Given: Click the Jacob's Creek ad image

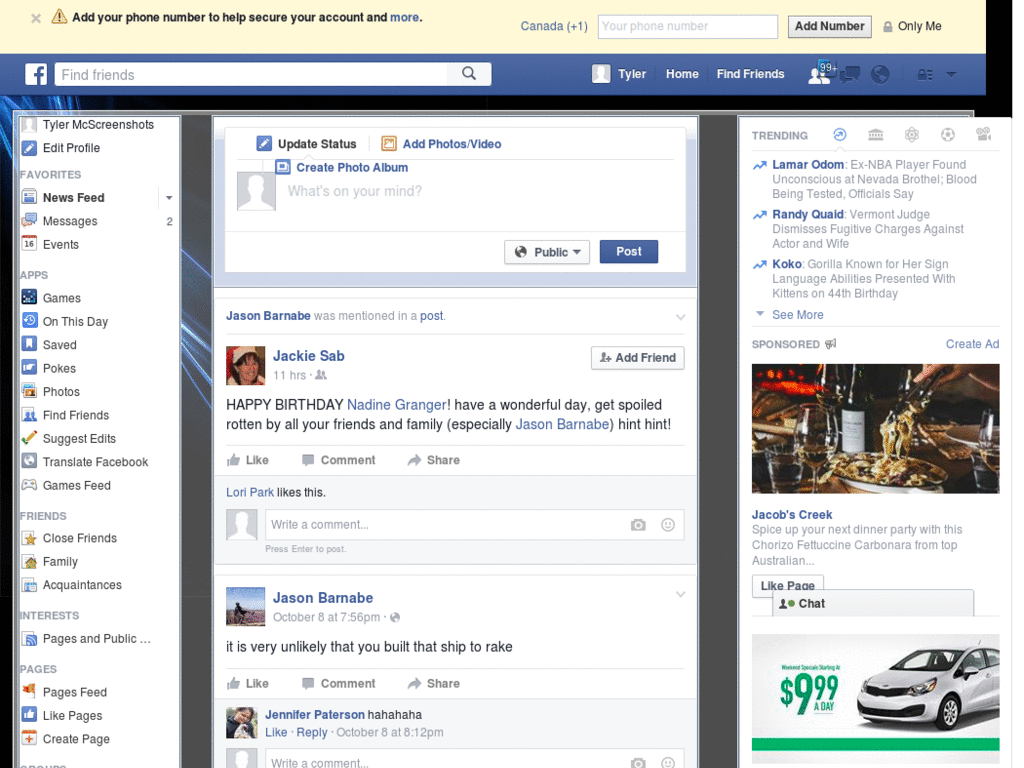Looking at the screenshot, I should (x=875, y=428).
